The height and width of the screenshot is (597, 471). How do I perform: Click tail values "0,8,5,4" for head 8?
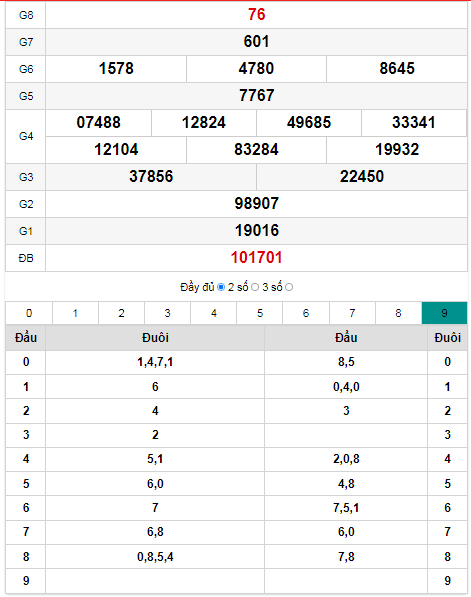(155, 557)
